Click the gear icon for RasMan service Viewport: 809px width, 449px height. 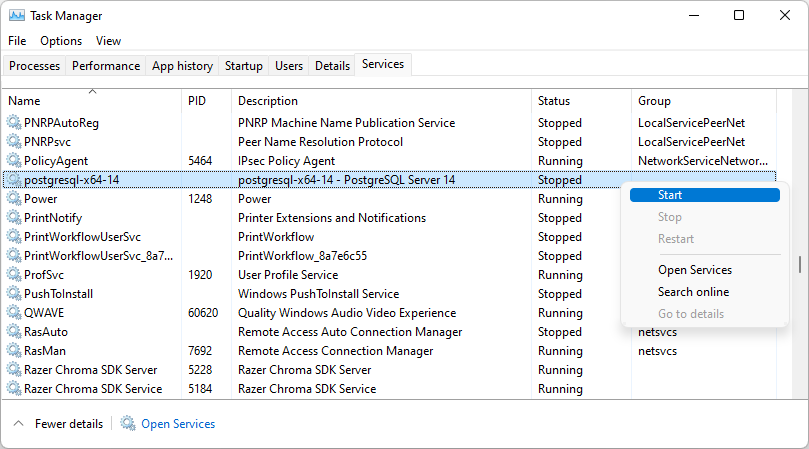coord(14,350)
